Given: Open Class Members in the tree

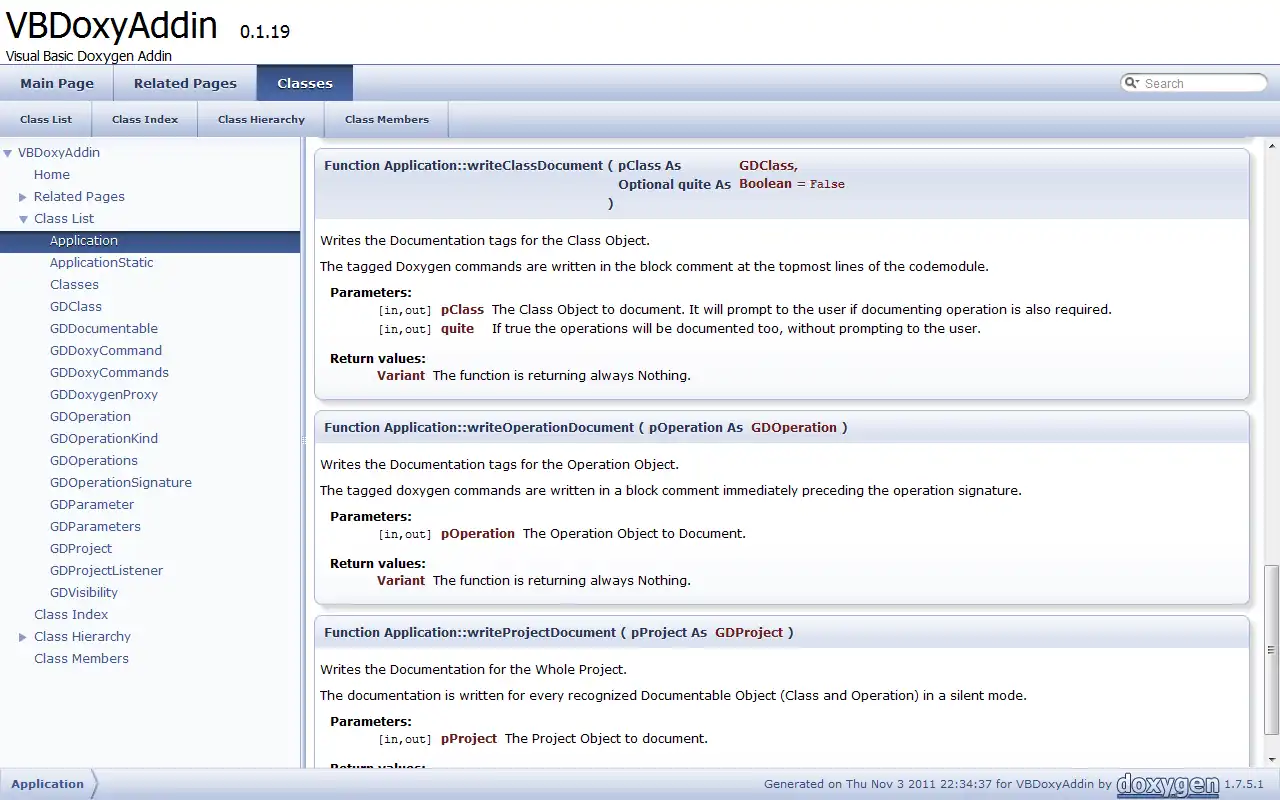Looking at the screenshot, I should (81, 659).
